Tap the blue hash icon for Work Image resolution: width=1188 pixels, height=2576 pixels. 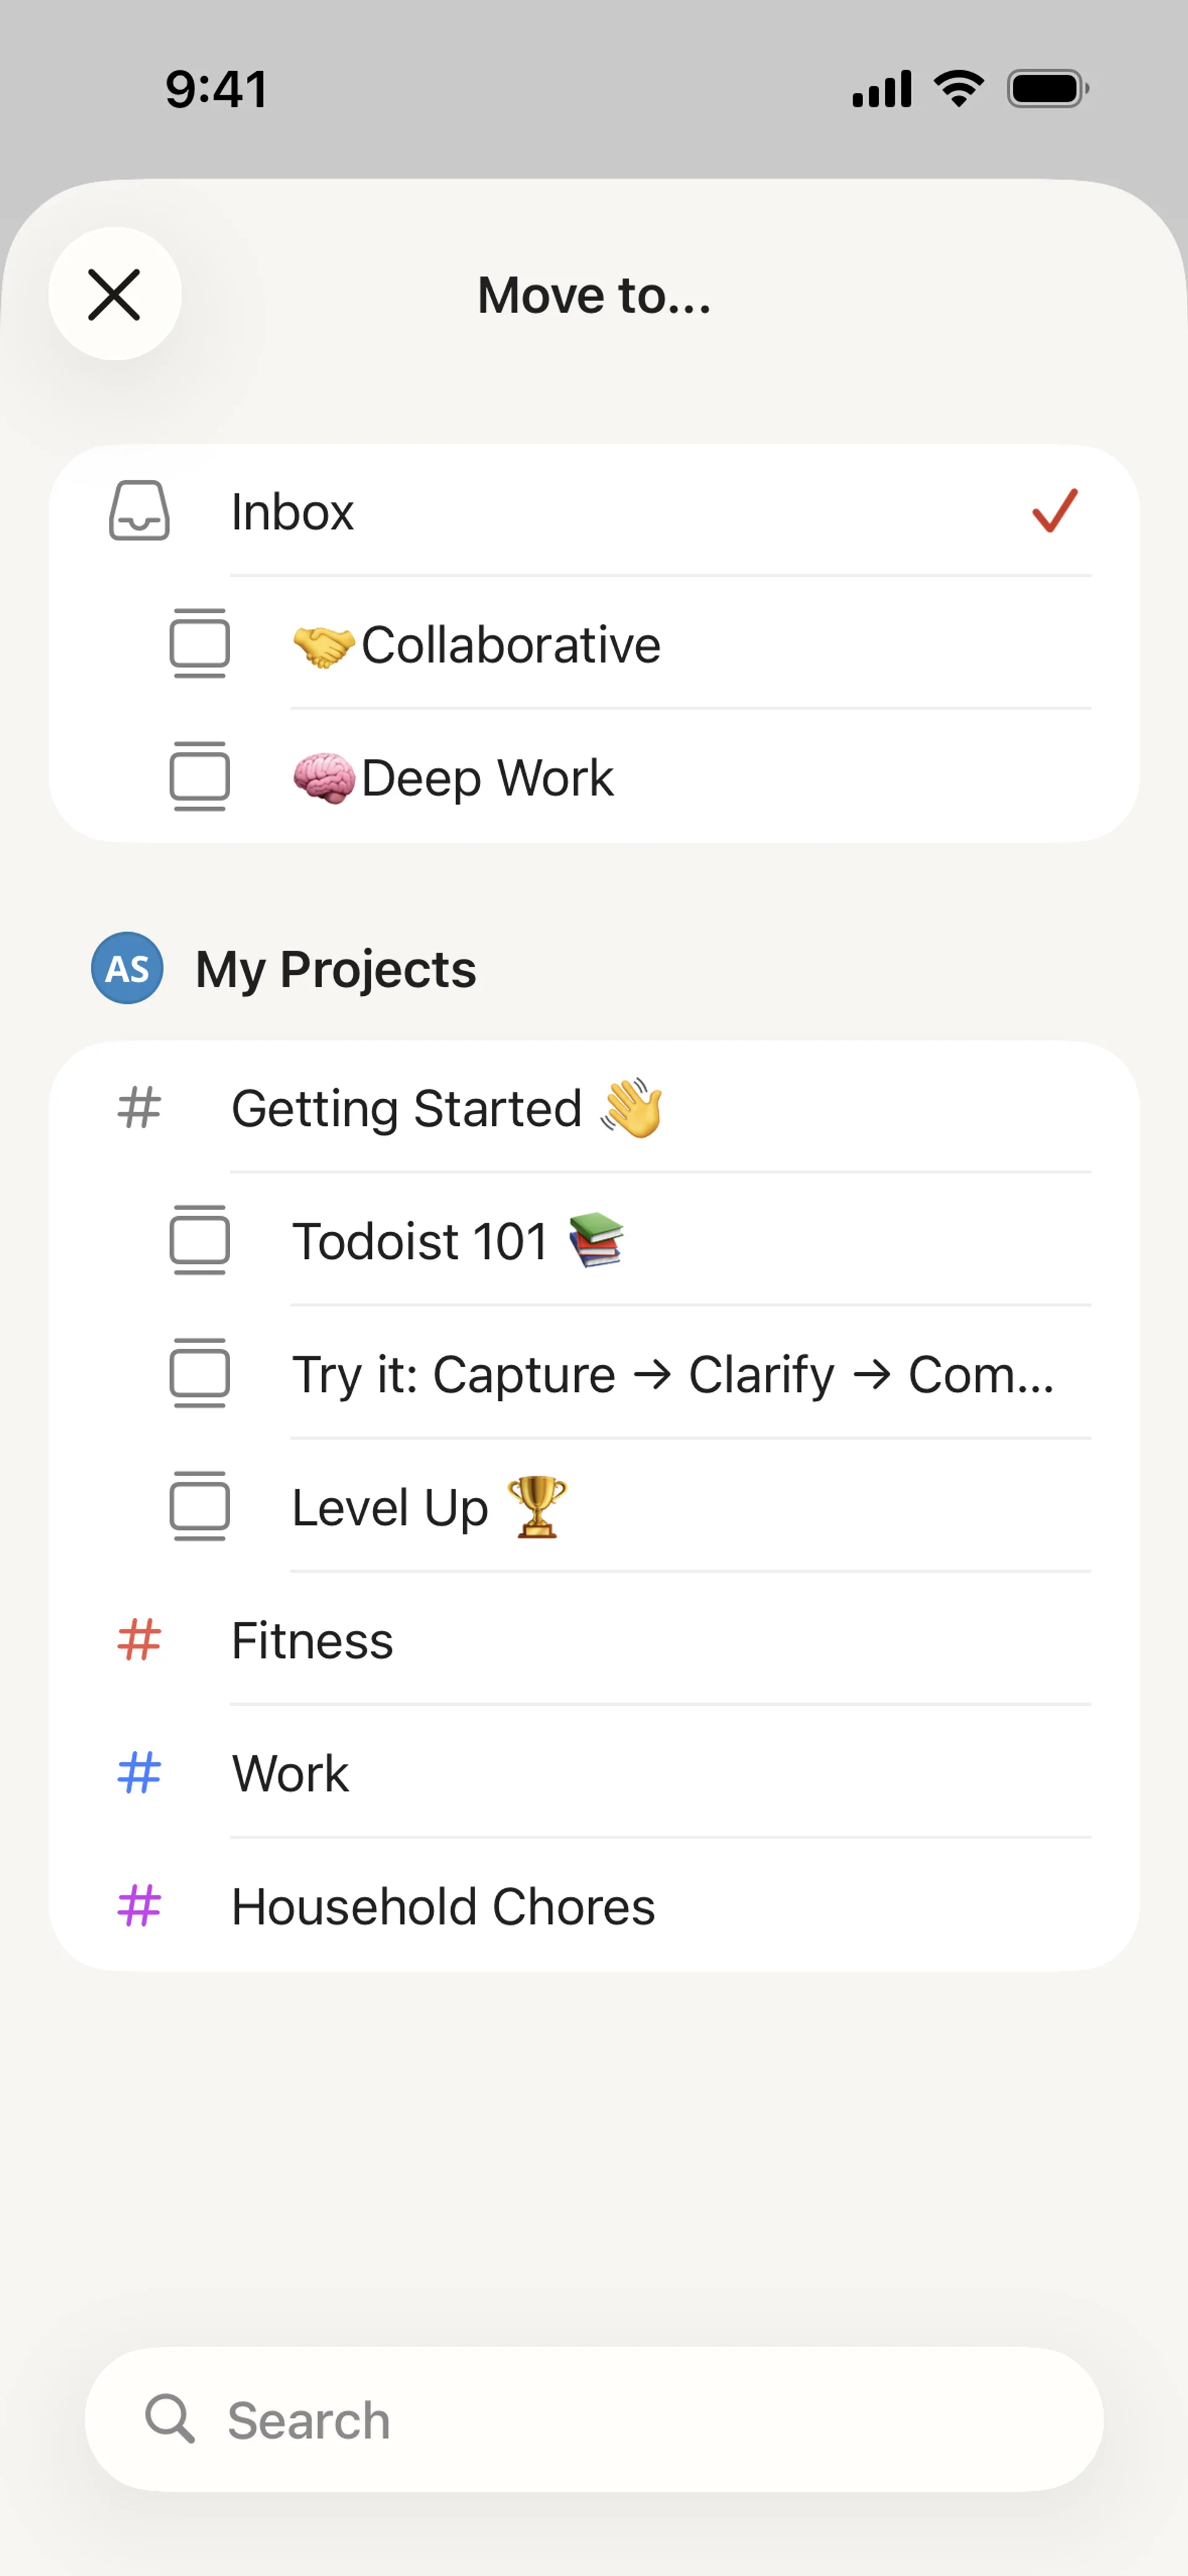point(139,1773)
